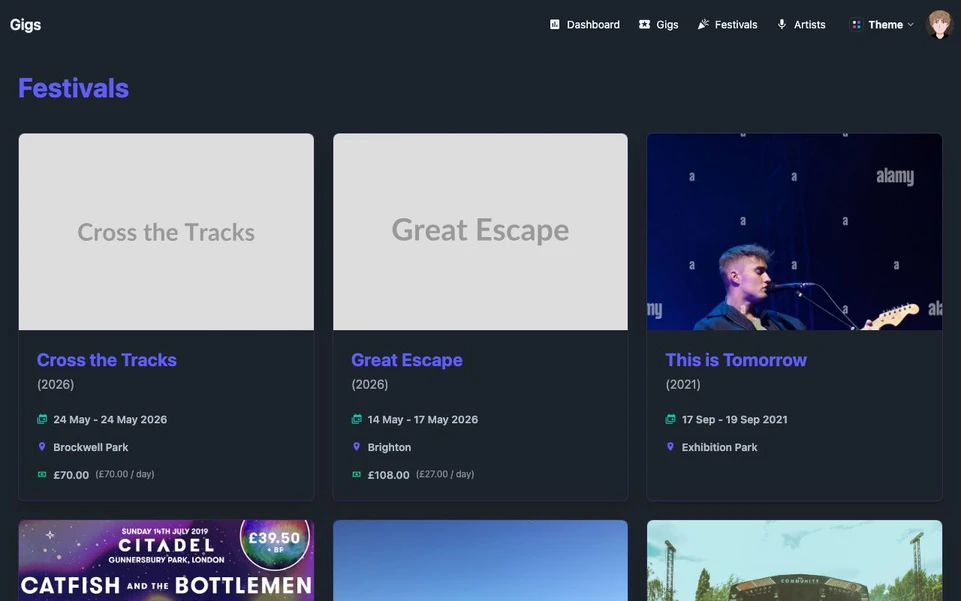Viewport: 961px width, 601px height.
Task: Click location pin icon beside Brighton
Action: pos(356,447)
